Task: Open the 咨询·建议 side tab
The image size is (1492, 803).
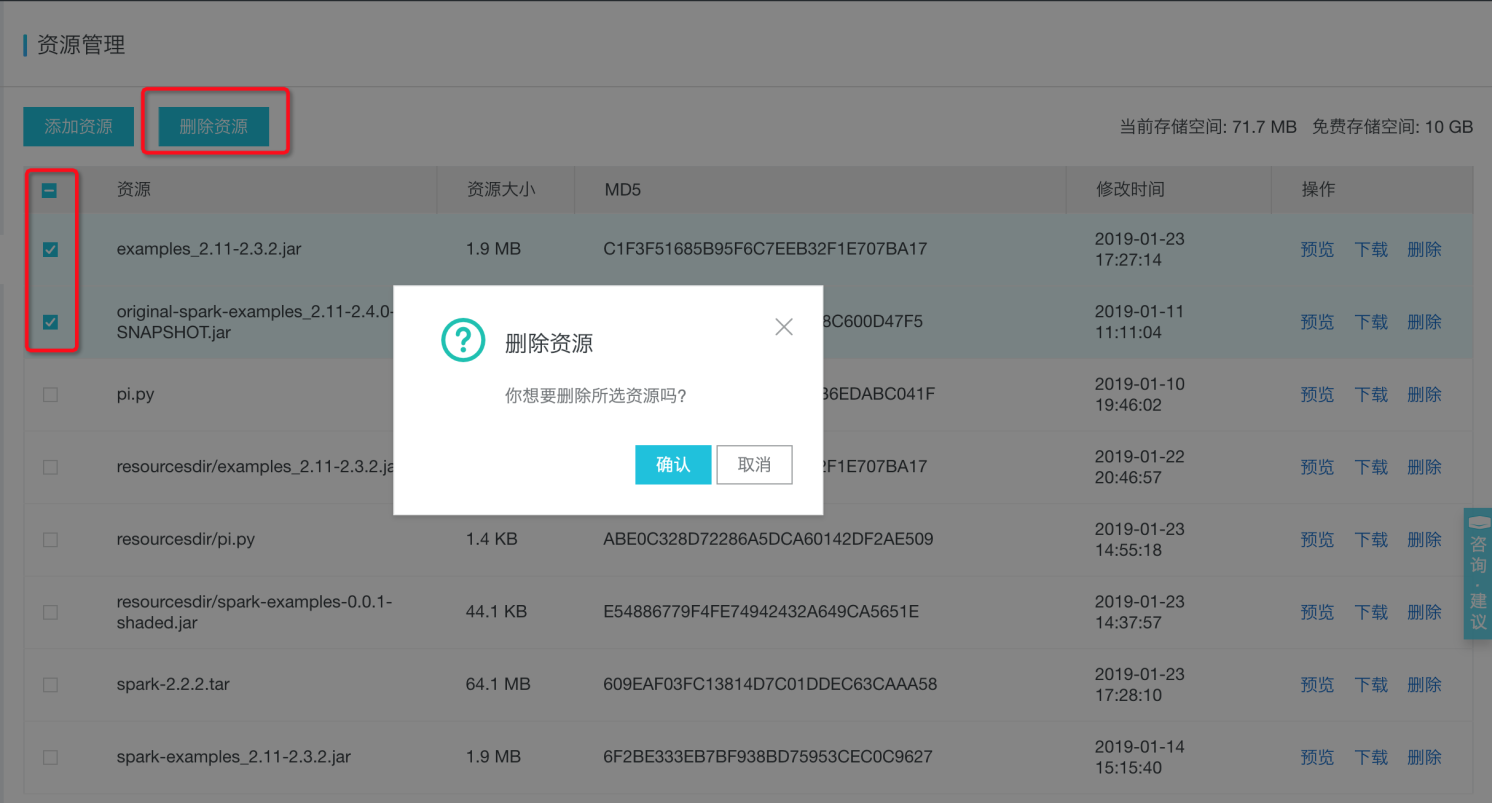Action: pos(1478,574)
